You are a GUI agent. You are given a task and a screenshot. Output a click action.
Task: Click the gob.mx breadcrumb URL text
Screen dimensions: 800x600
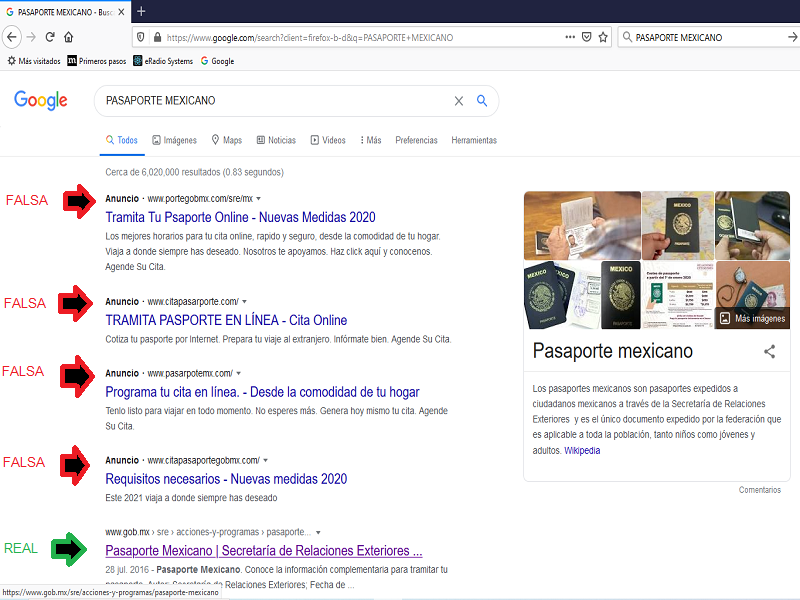208,533
